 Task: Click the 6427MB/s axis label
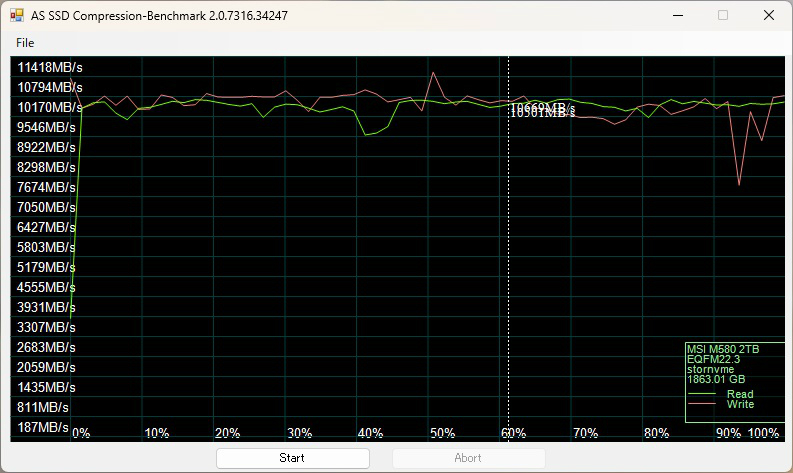46,227
